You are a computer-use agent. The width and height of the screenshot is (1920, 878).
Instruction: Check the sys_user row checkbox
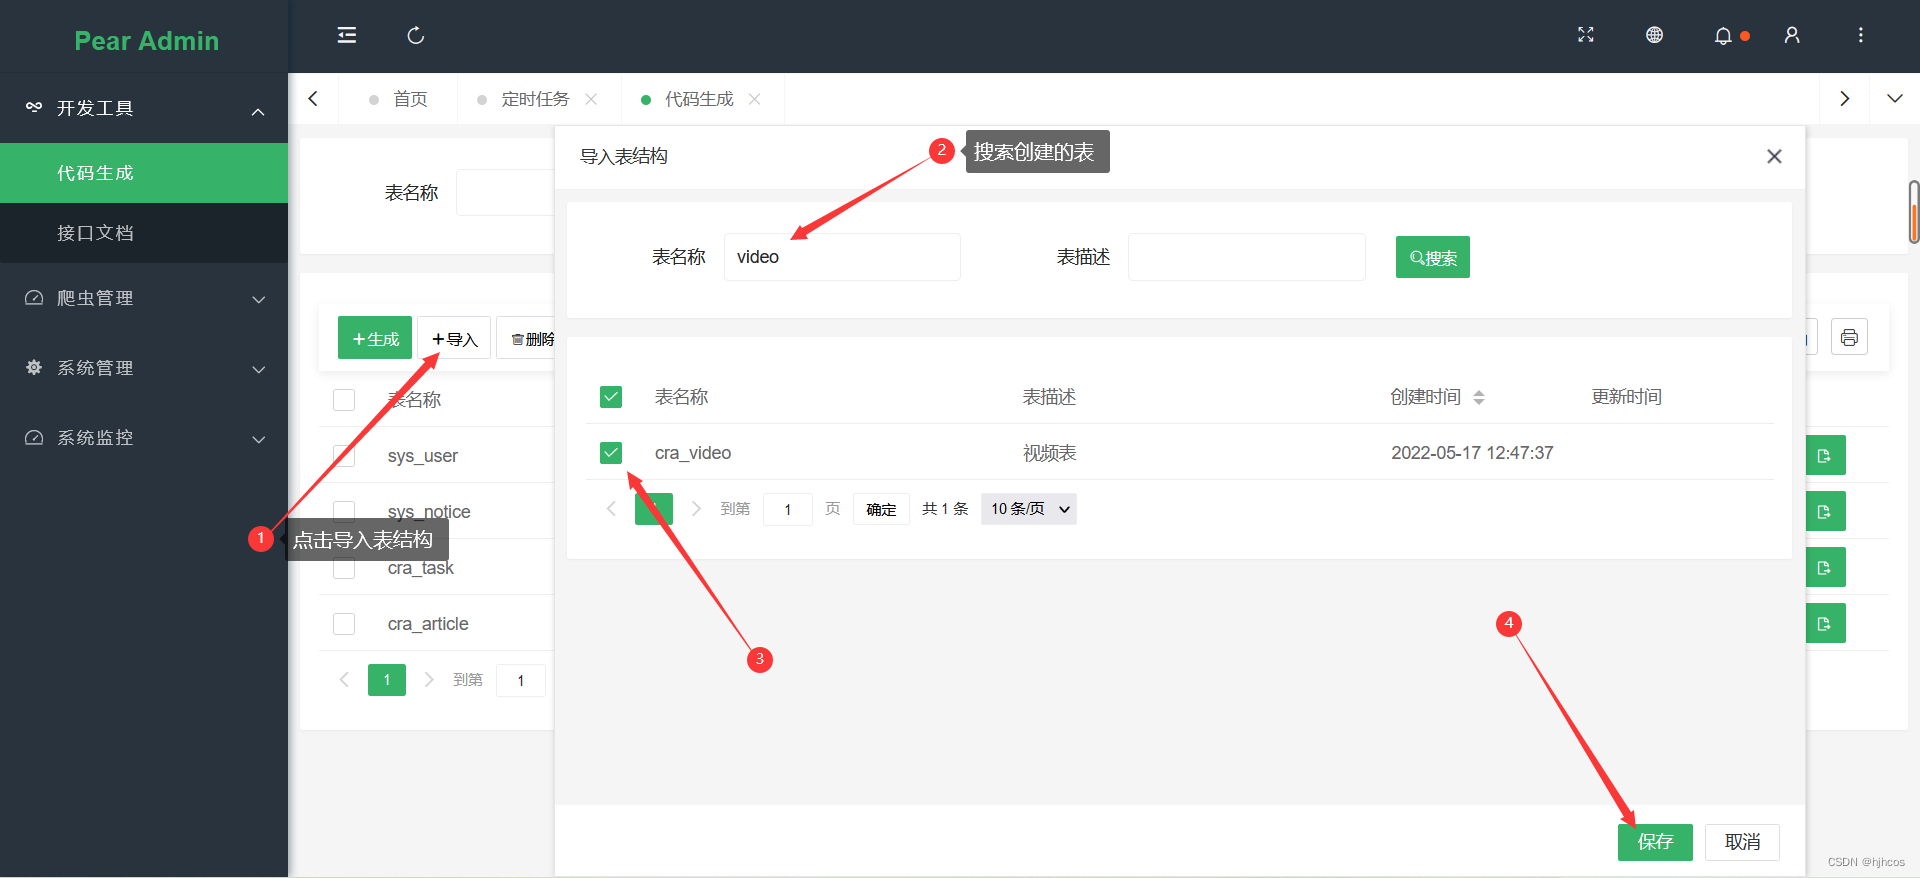pos(344,456)
